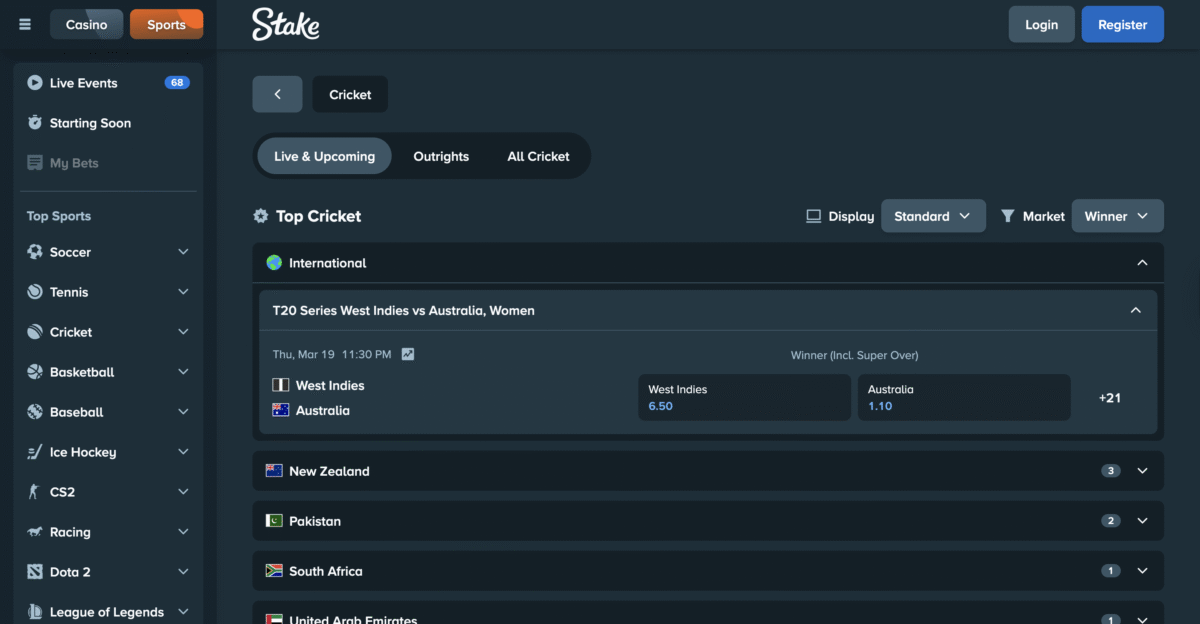The width and height of the screenshot is (1200, 624).
Task: Click the Dota 2 icon
Action: [x=35, y=572]
